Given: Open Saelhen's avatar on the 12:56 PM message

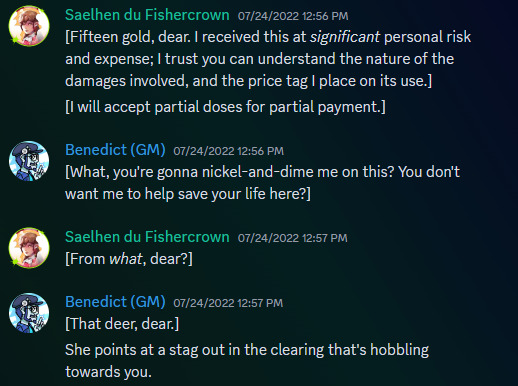Looking at the screenshot, I should pyautogui.click(x=29, y=26).
